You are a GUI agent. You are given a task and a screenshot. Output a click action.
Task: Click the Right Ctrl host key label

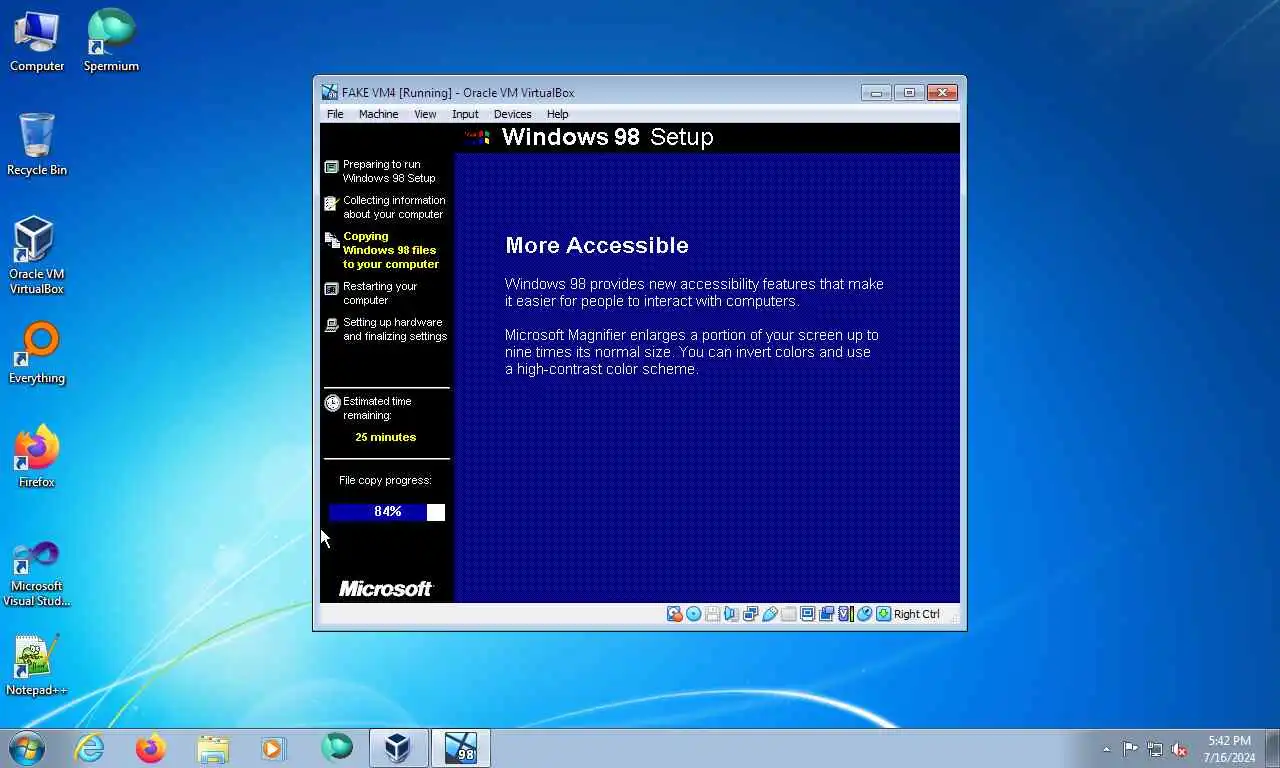point(917,614)
